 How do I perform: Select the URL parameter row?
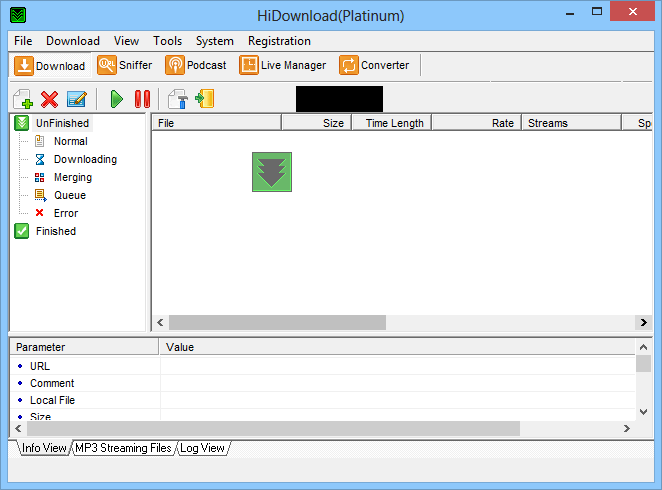[x=323, y=366]
